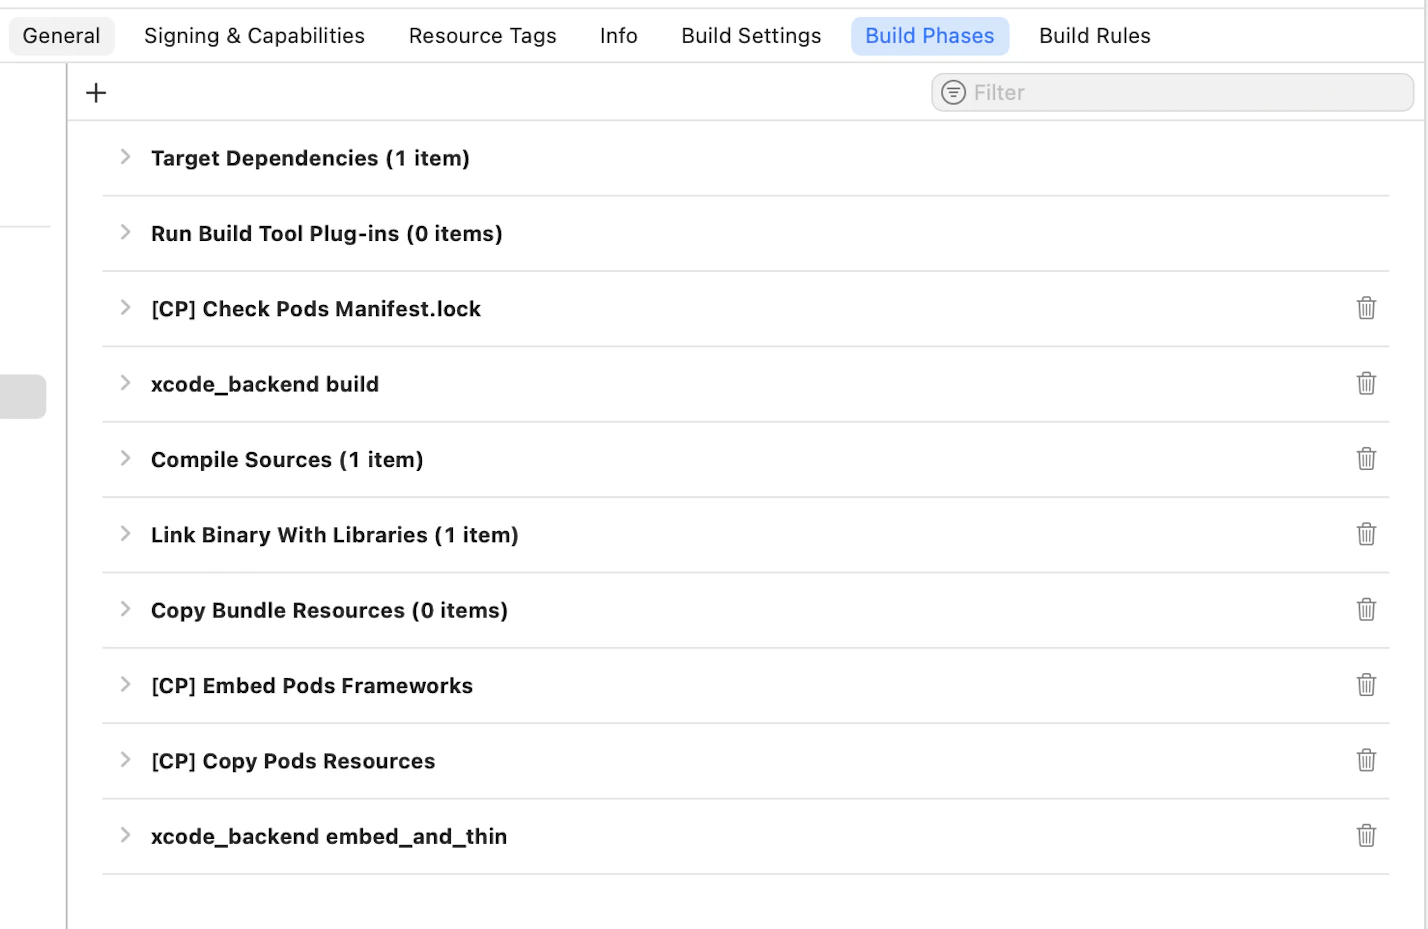Delete the Embed Pods Frameworks phase

[x=1366, y=685]
